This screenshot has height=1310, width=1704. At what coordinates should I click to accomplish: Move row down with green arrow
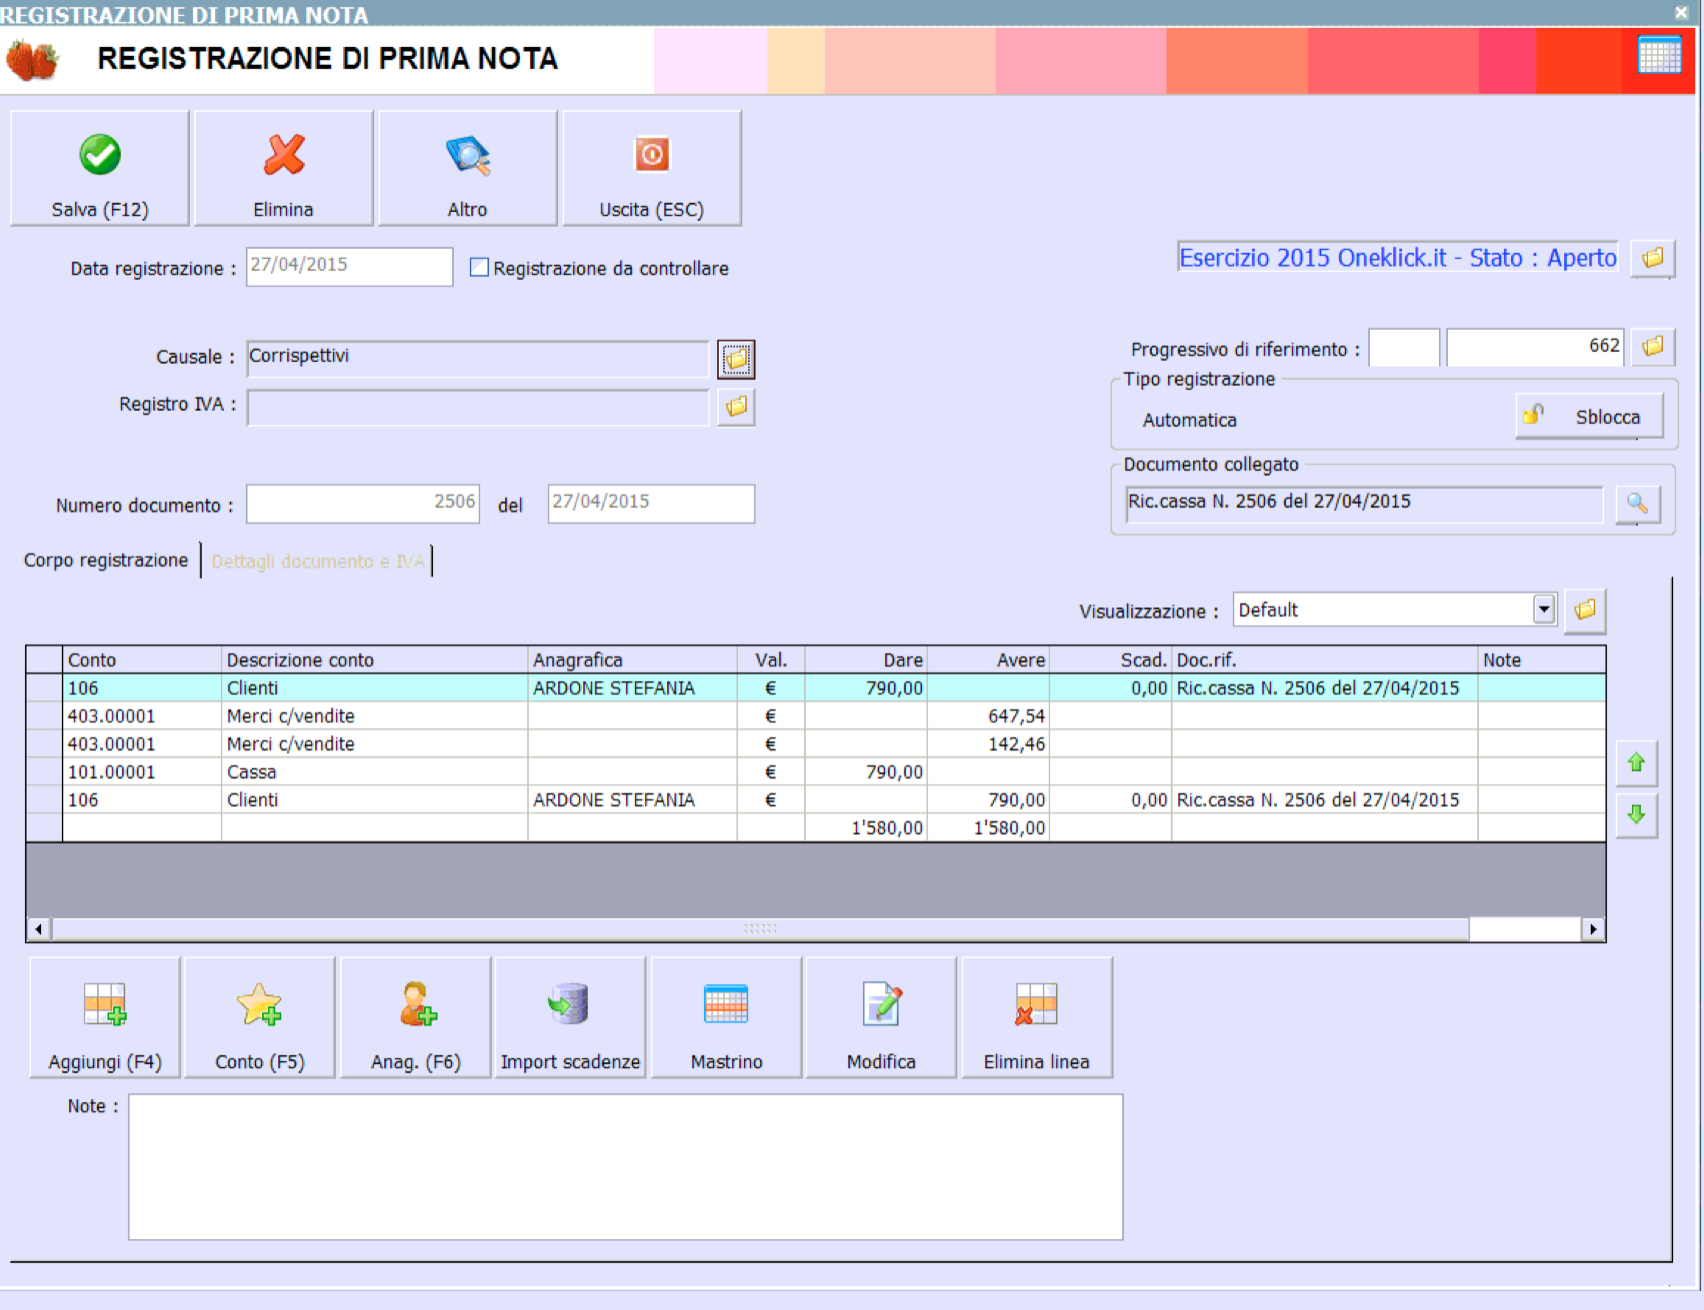[x=1636, y=815]
